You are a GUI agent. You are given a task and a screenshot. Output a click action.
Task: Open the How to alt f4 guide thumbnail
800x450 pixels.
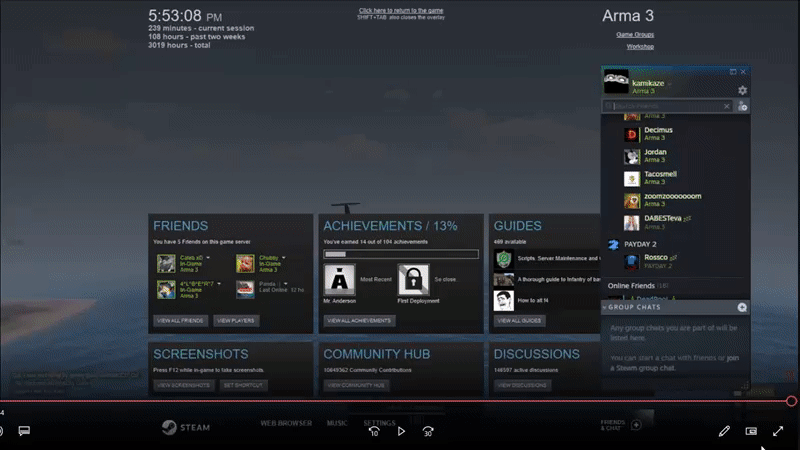(x=504, y=300)
